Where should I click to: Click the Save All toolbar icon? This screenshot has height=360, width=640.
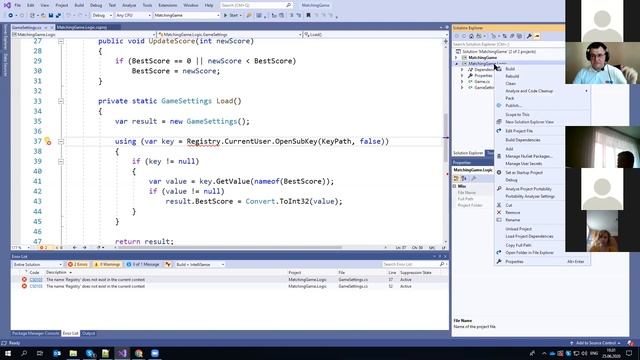point(58,16)
